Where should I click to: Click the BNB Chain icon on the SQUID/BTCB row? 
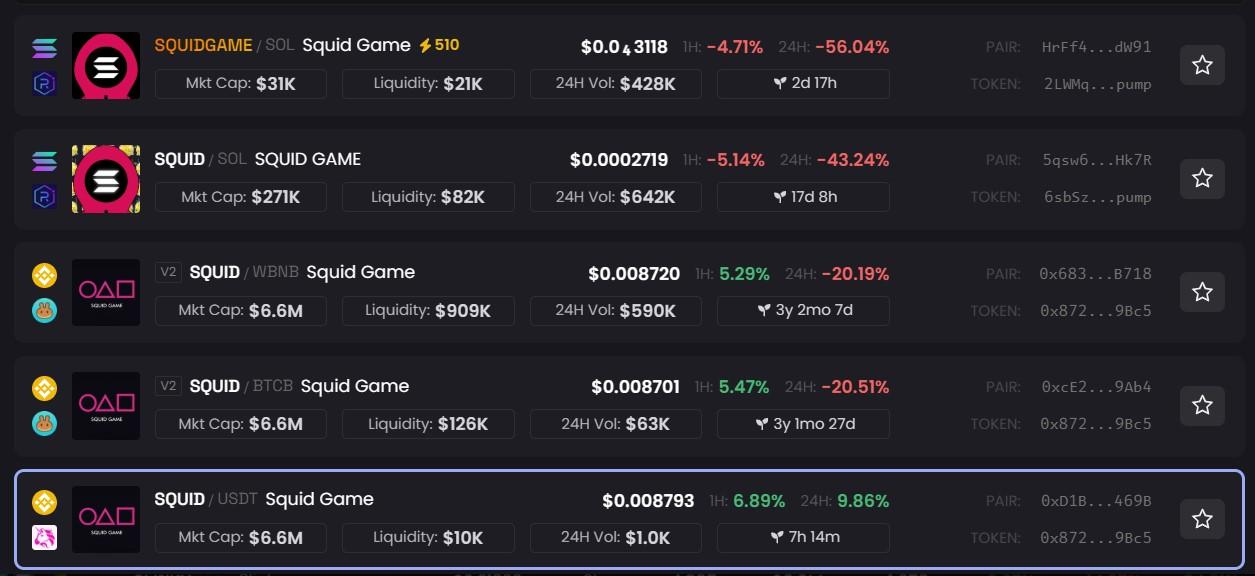pyautogui.click(x=44, y=388)
